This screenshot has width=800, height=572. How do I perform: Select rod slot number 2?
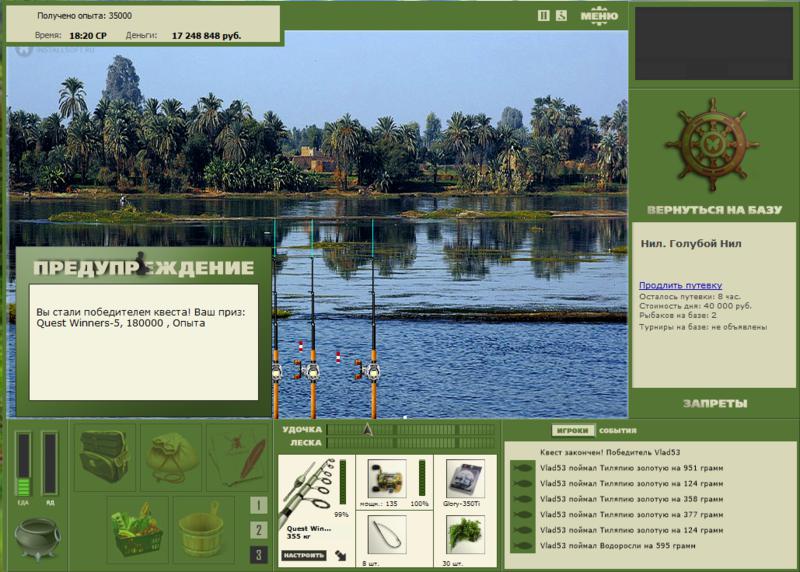click(x=259, y=530)
